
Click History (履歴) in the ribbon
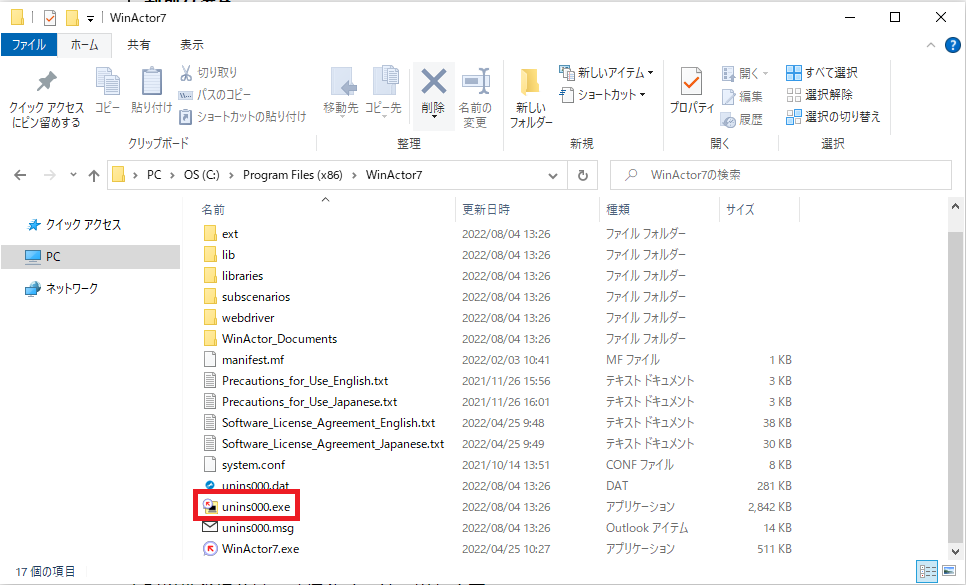[x=742, y=119]
